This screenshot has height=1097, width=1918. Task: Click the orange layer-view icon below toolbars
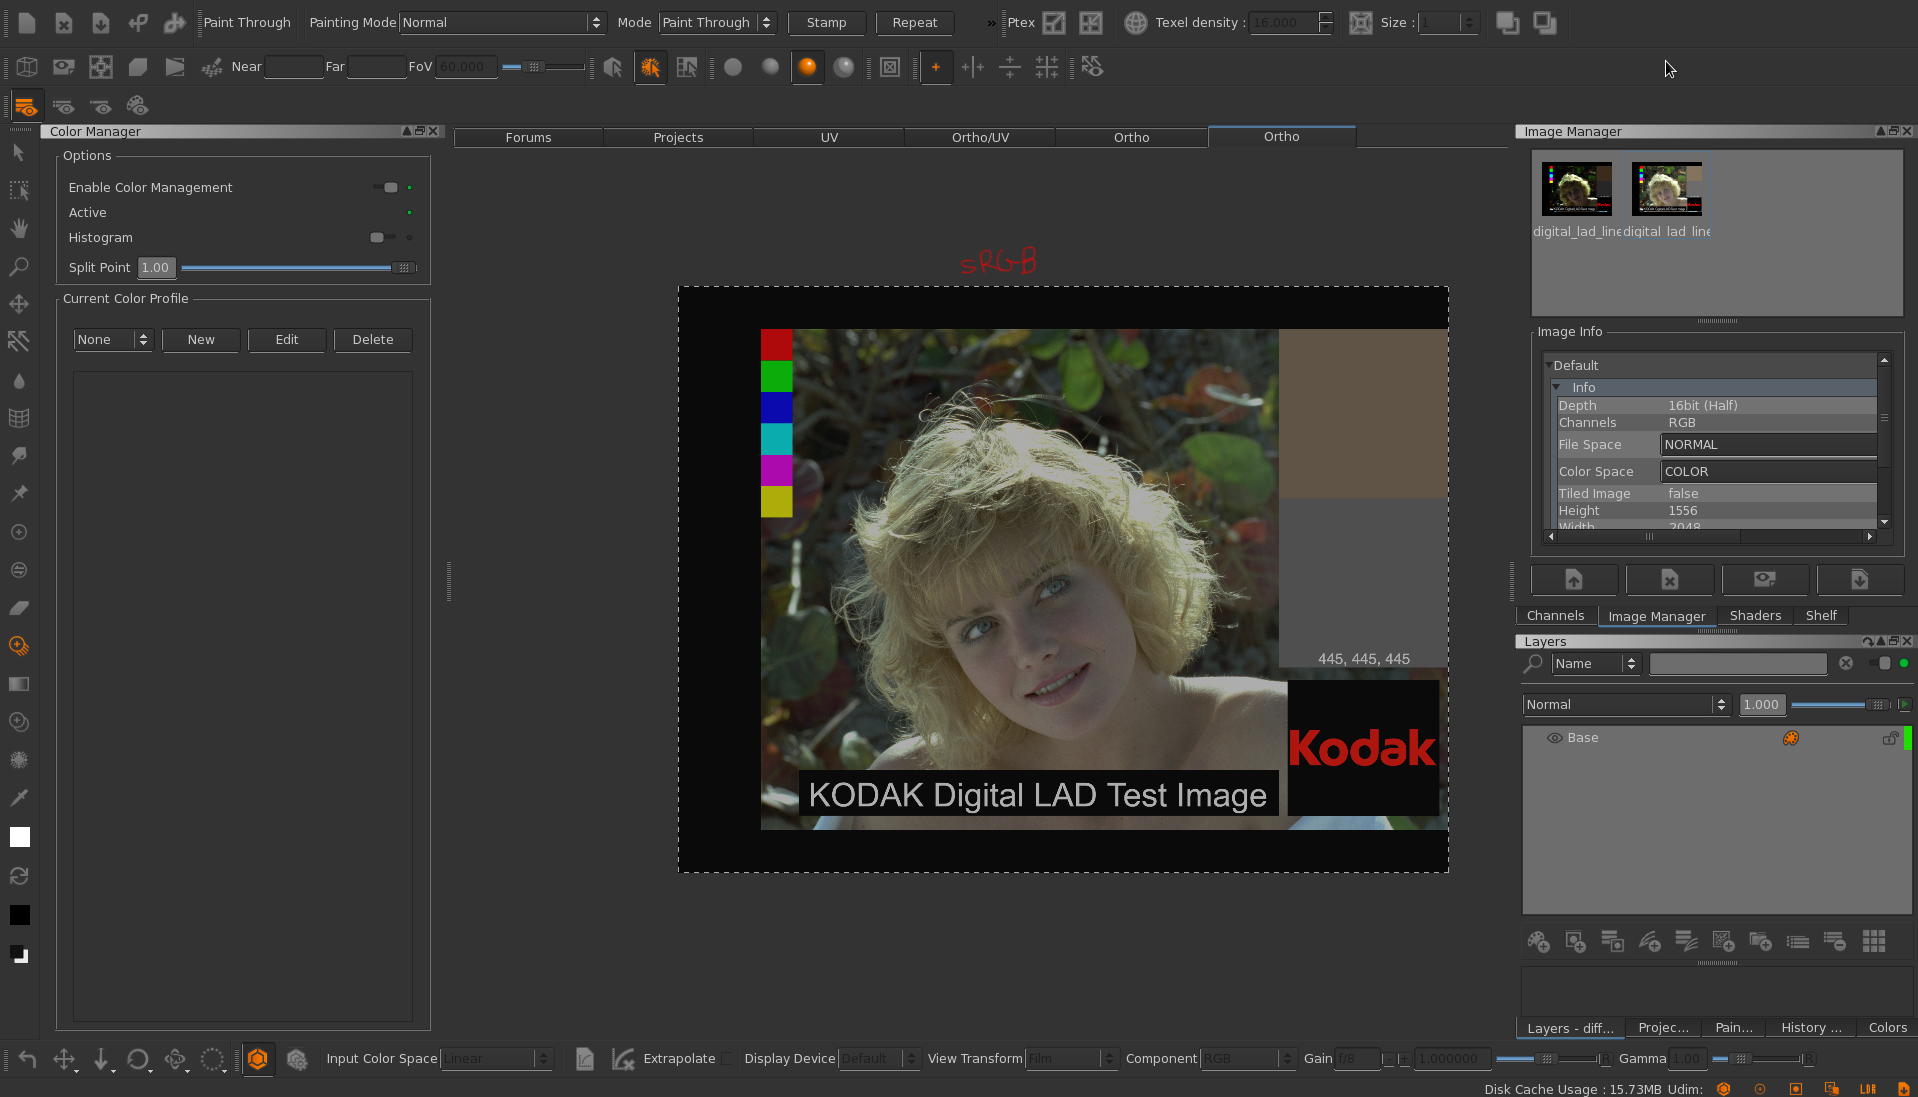point(26,106)
